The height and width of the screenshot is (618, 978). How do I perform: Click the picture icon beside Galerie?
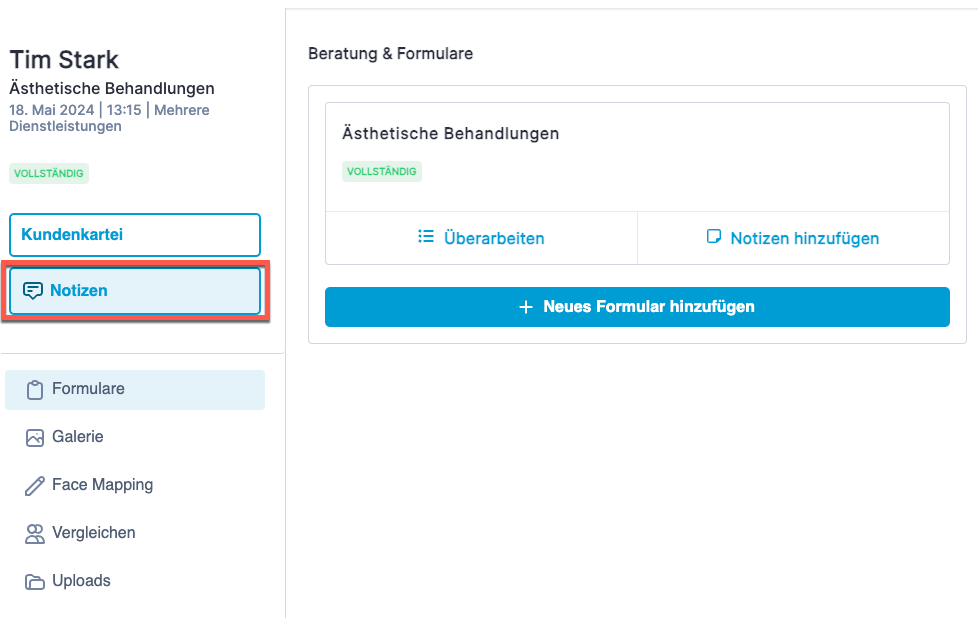35,438
